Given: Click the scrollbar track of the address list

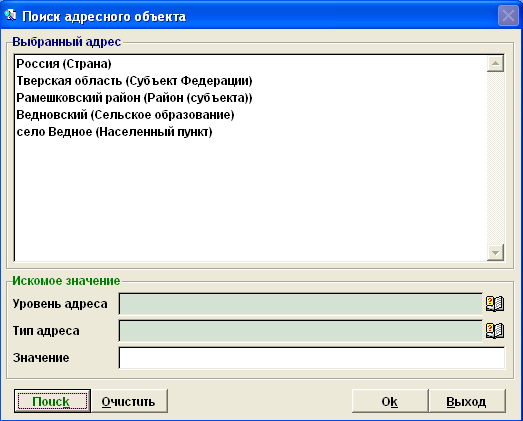Looking at the screenshot, I should (x=495, y=158).
